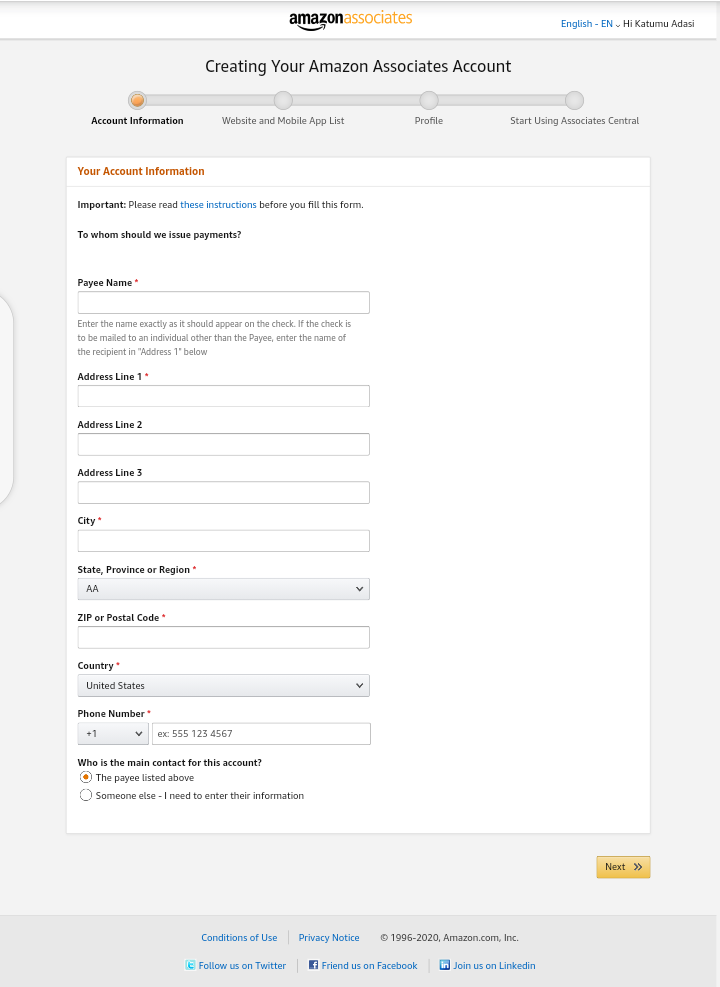The width and height of the screenshot is (720, 987).
Task: Click 'To whom should we issue payments?' text
Action: pyautogui.click(x=159, y=235)
